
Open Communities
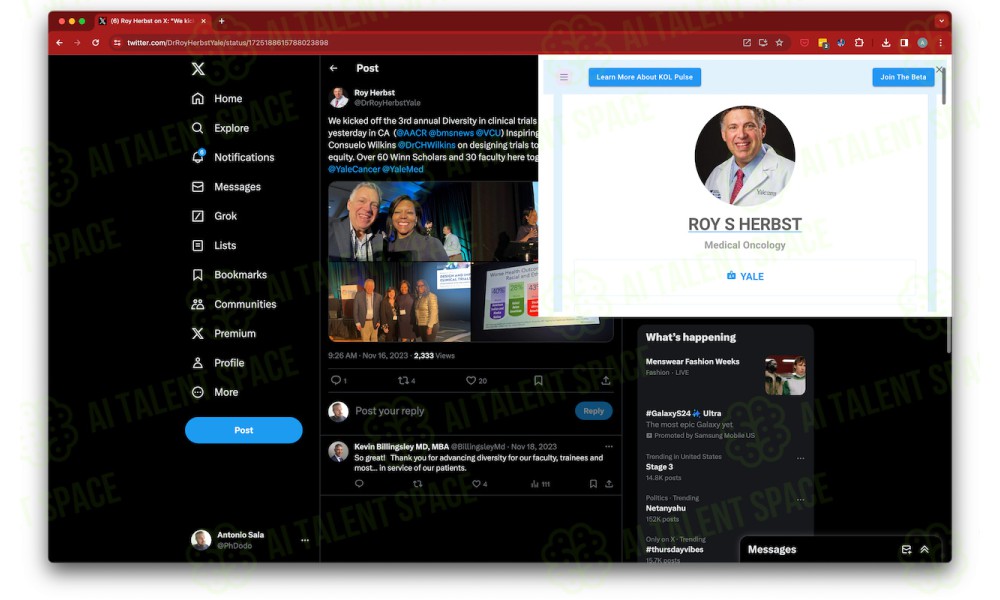233,304
